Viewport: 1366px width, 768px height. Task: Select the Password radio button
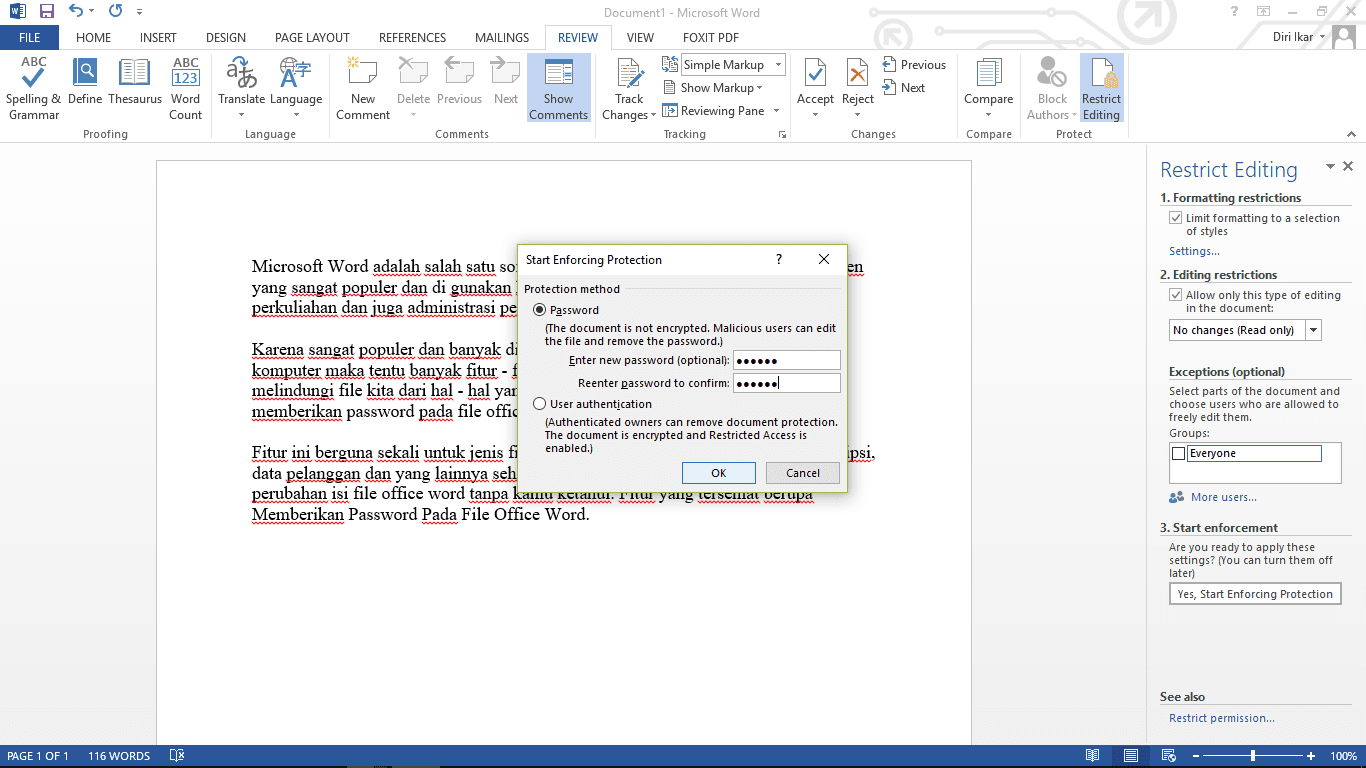tap(540, 310)
